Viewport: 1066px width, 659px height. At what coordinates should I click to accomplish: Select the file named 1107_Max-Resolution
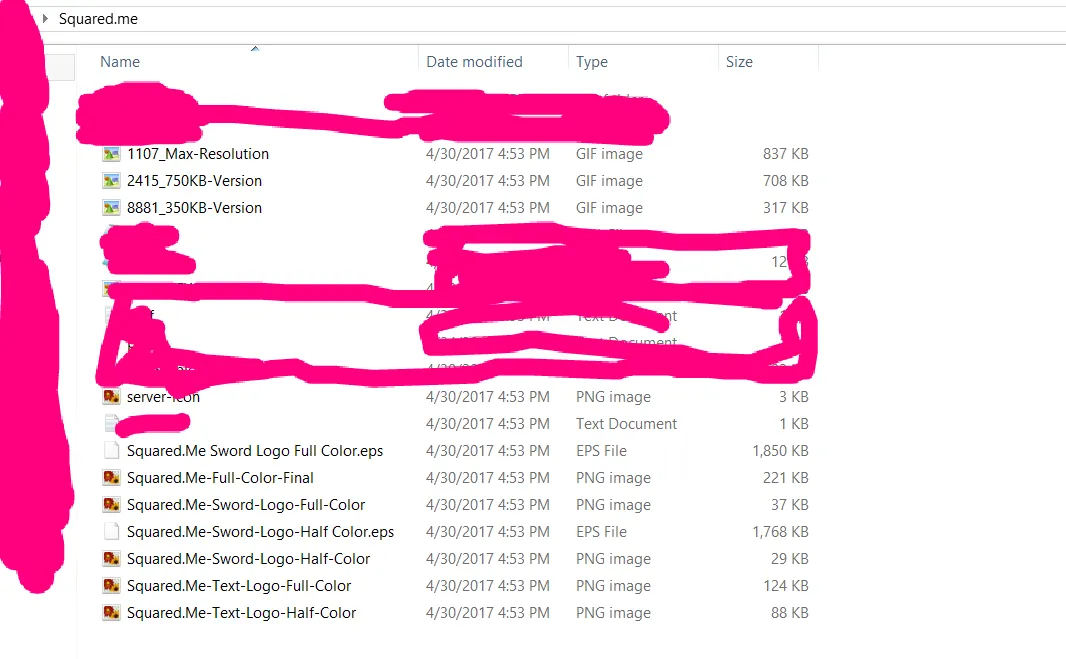[x=198, y=154]
